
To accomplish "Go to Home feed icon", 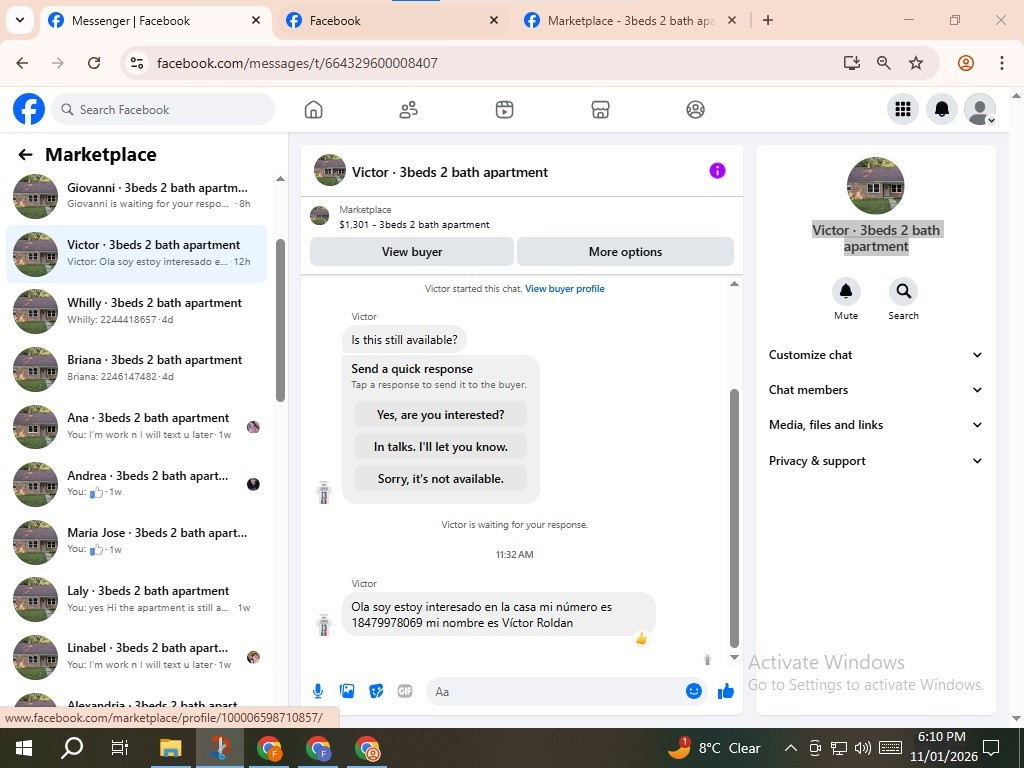I will [313, 110].
